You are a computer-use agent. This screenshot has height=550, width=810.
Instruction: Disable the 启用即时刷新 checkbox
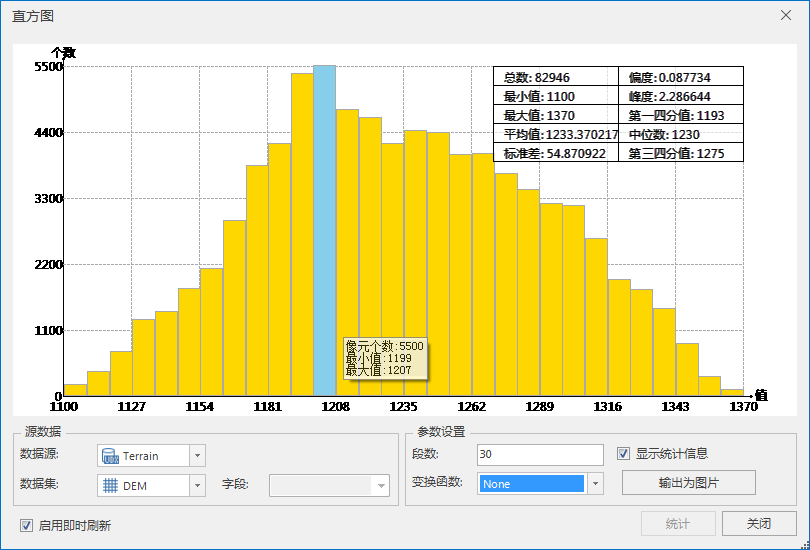click(26, 525)
